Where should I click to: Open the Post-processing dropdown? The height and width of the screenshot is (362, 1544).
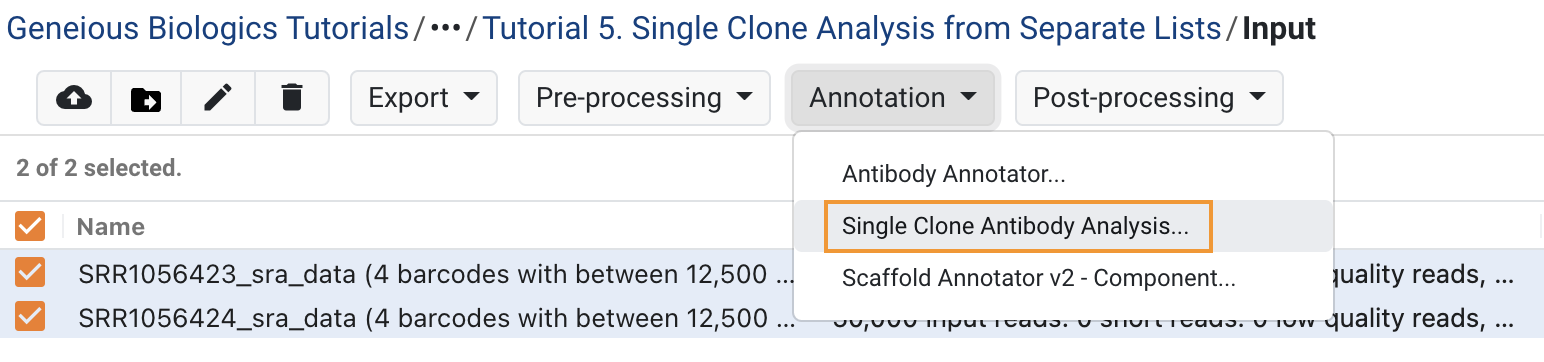pos(1149,98)
